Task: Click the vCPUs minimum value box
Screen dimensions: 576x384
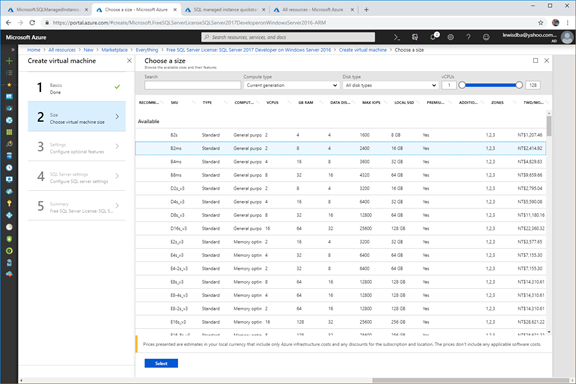Action: 449,85
